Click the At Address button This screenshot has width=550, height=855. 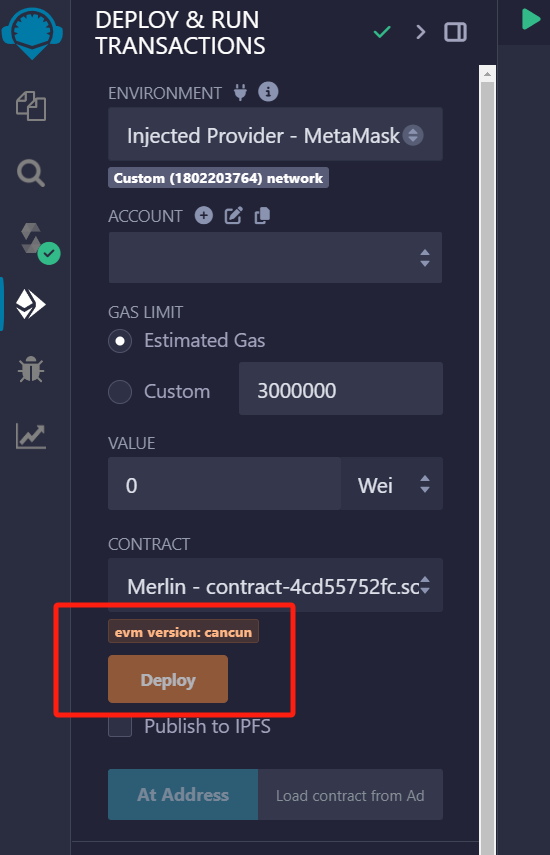[183, 794]
